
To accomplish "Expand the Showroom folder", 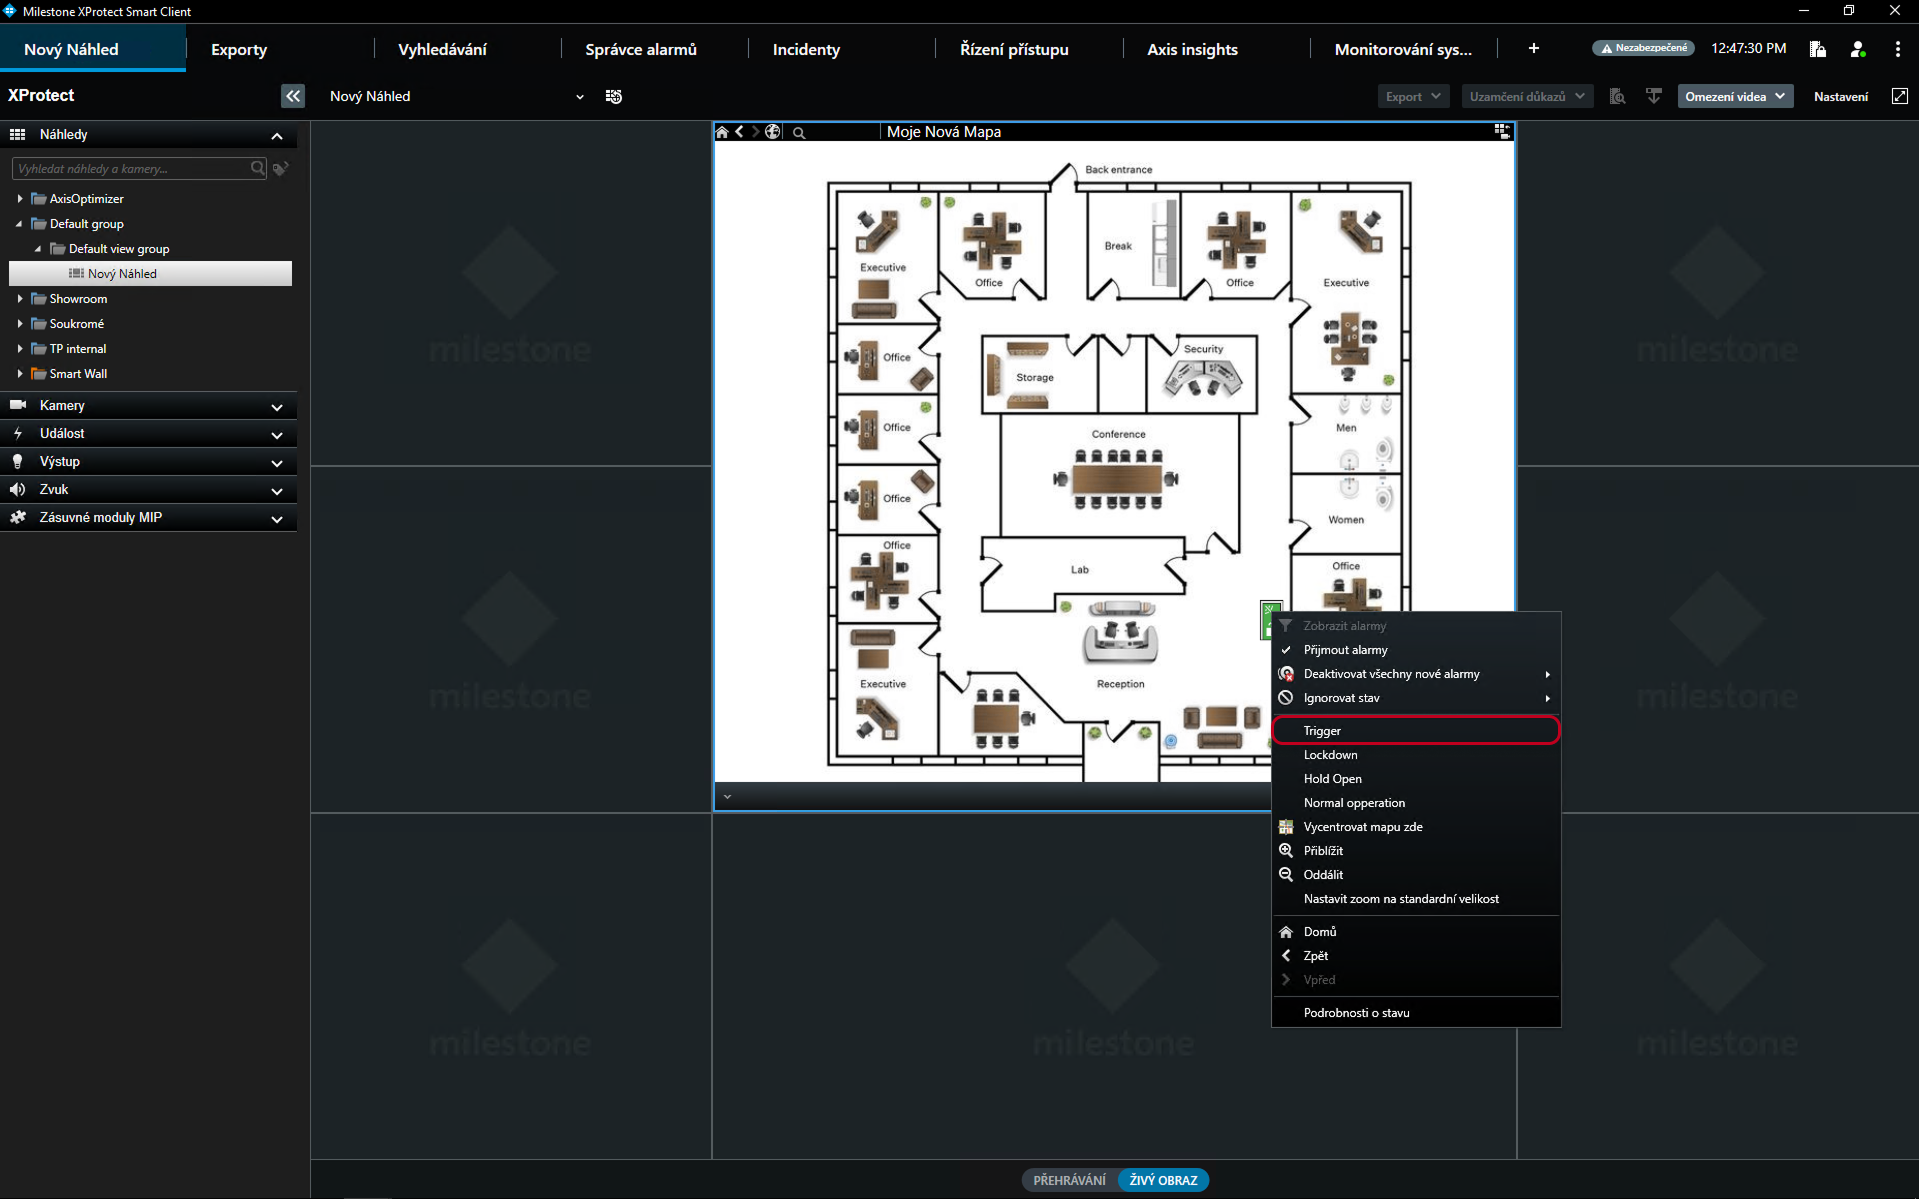I will tap(20, 299).
